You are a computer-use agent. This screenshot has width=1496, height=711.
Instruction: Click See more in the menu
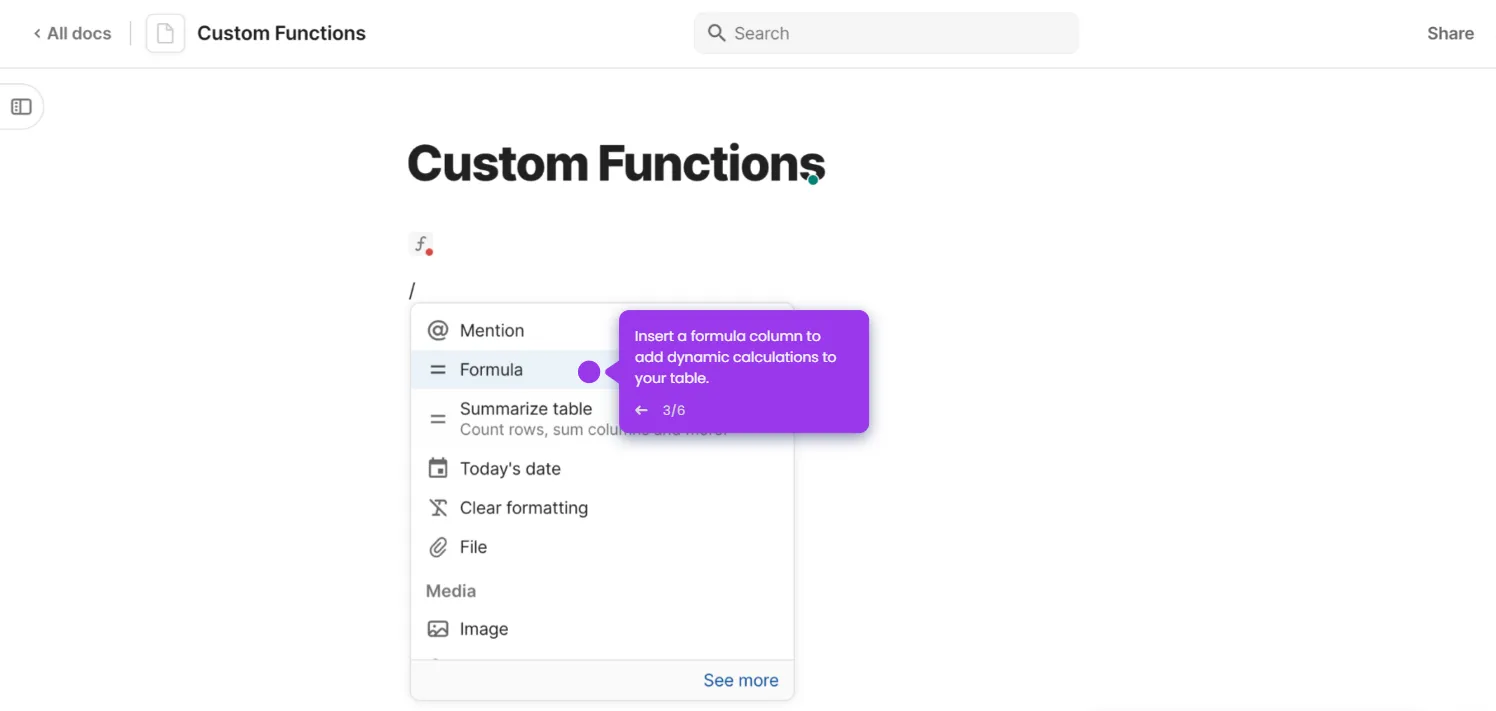point(740,680)
